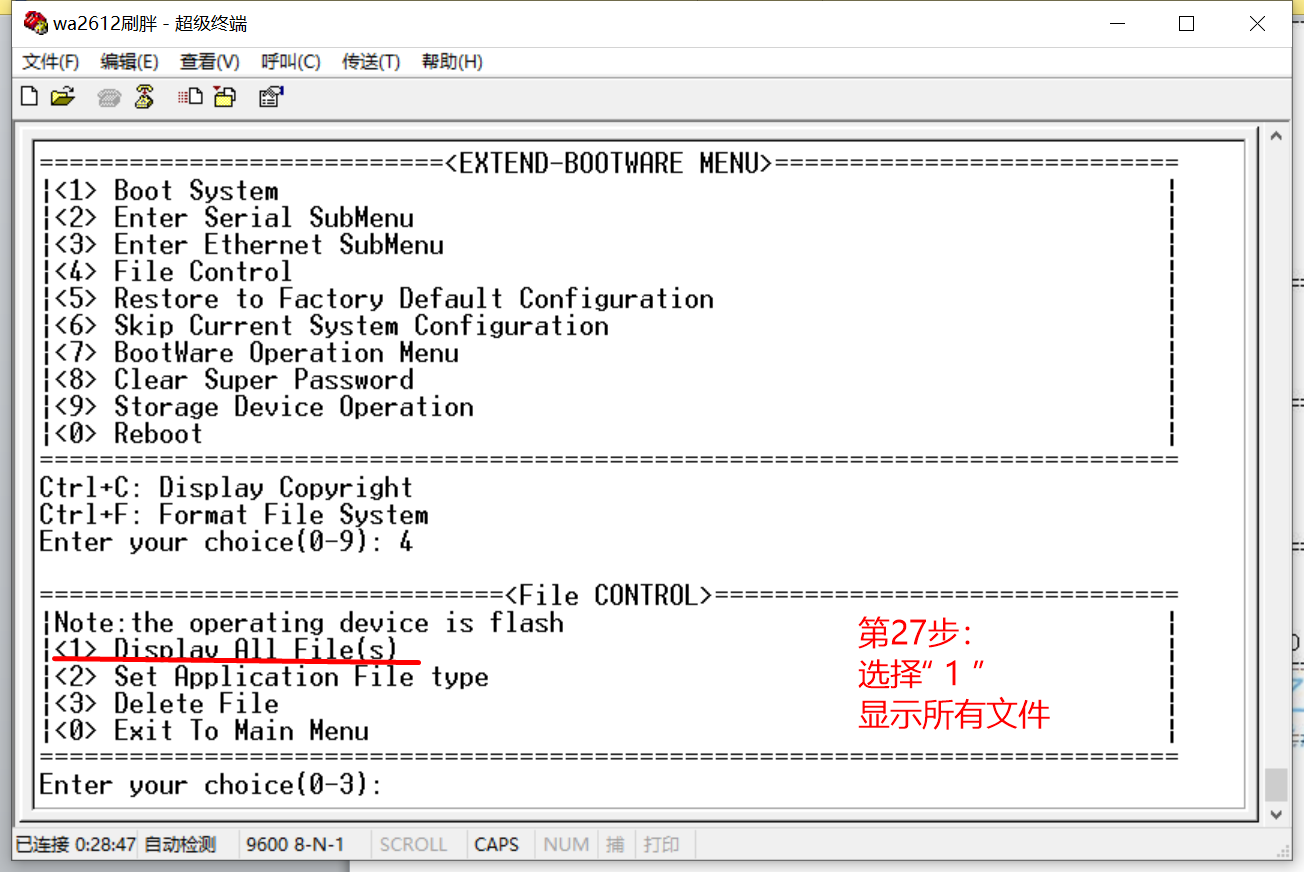The height and width of the screenshot is (872, 1304).
Task: Open the 文件(F) menu
Action: pyautogui.click(x=51, y=62)
